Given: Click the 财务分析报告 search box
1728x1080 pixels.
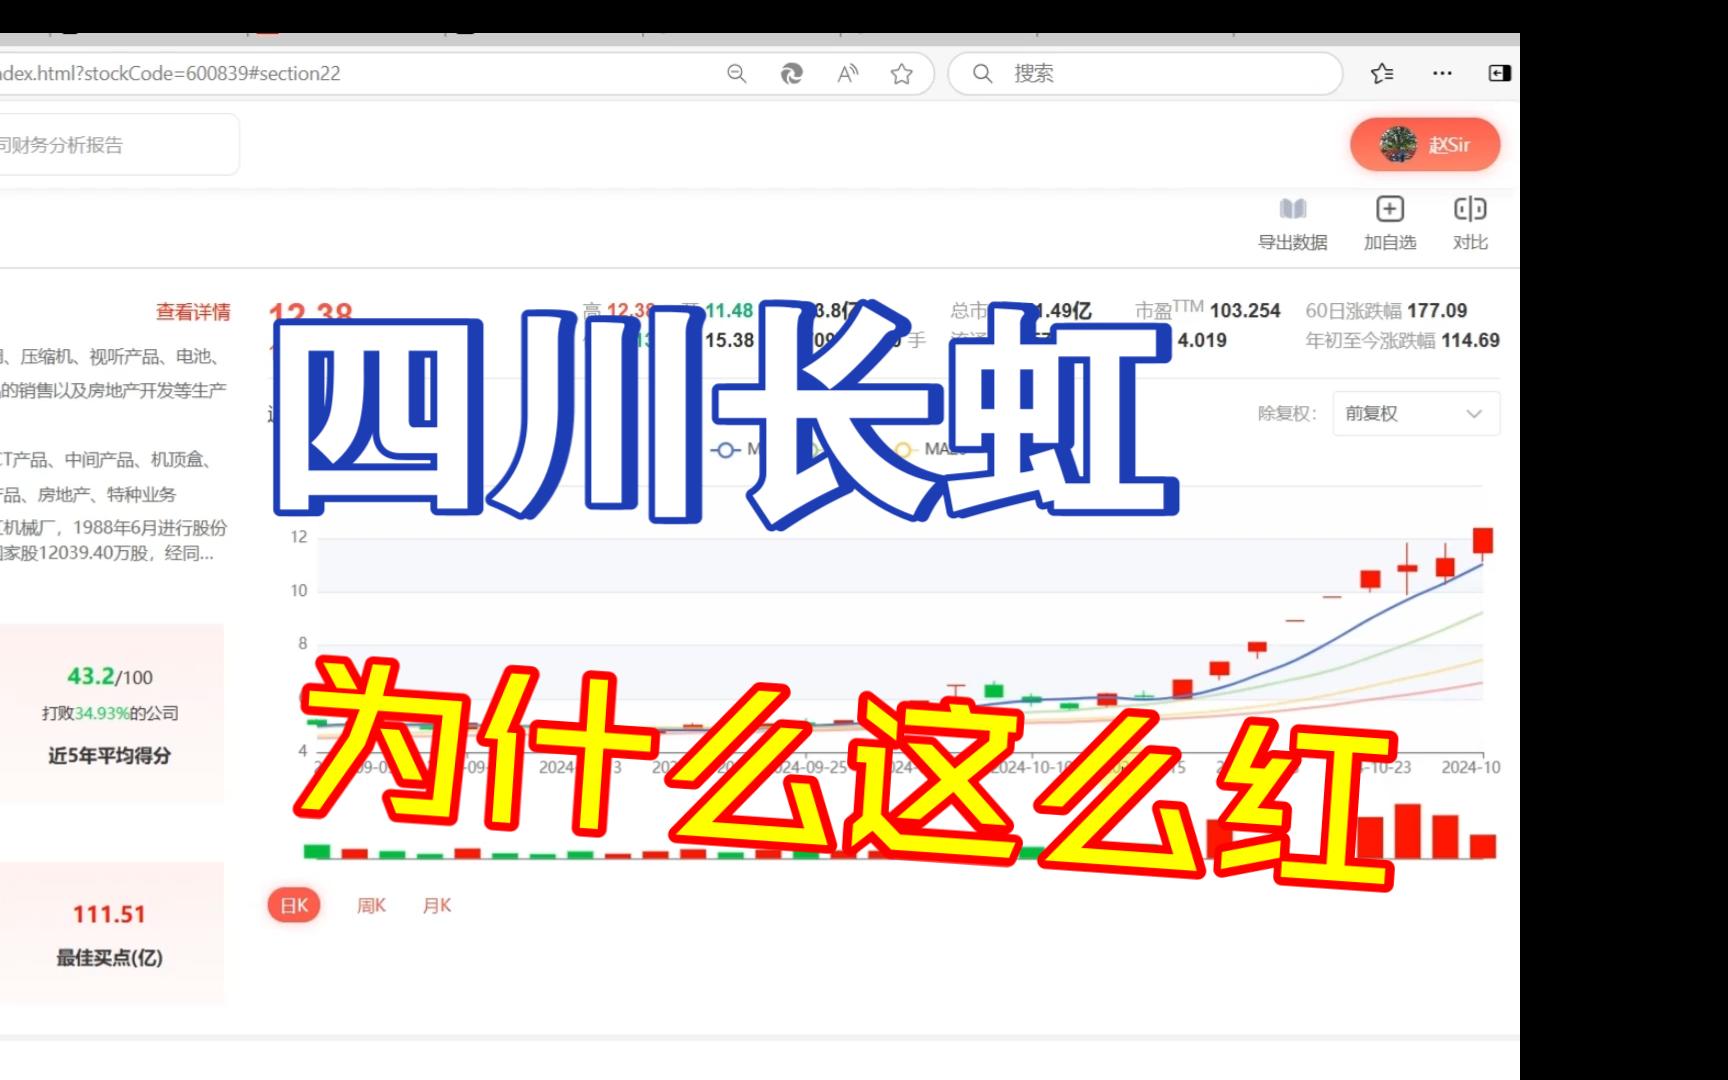Looking at the screenshot, I should [118, 145].
